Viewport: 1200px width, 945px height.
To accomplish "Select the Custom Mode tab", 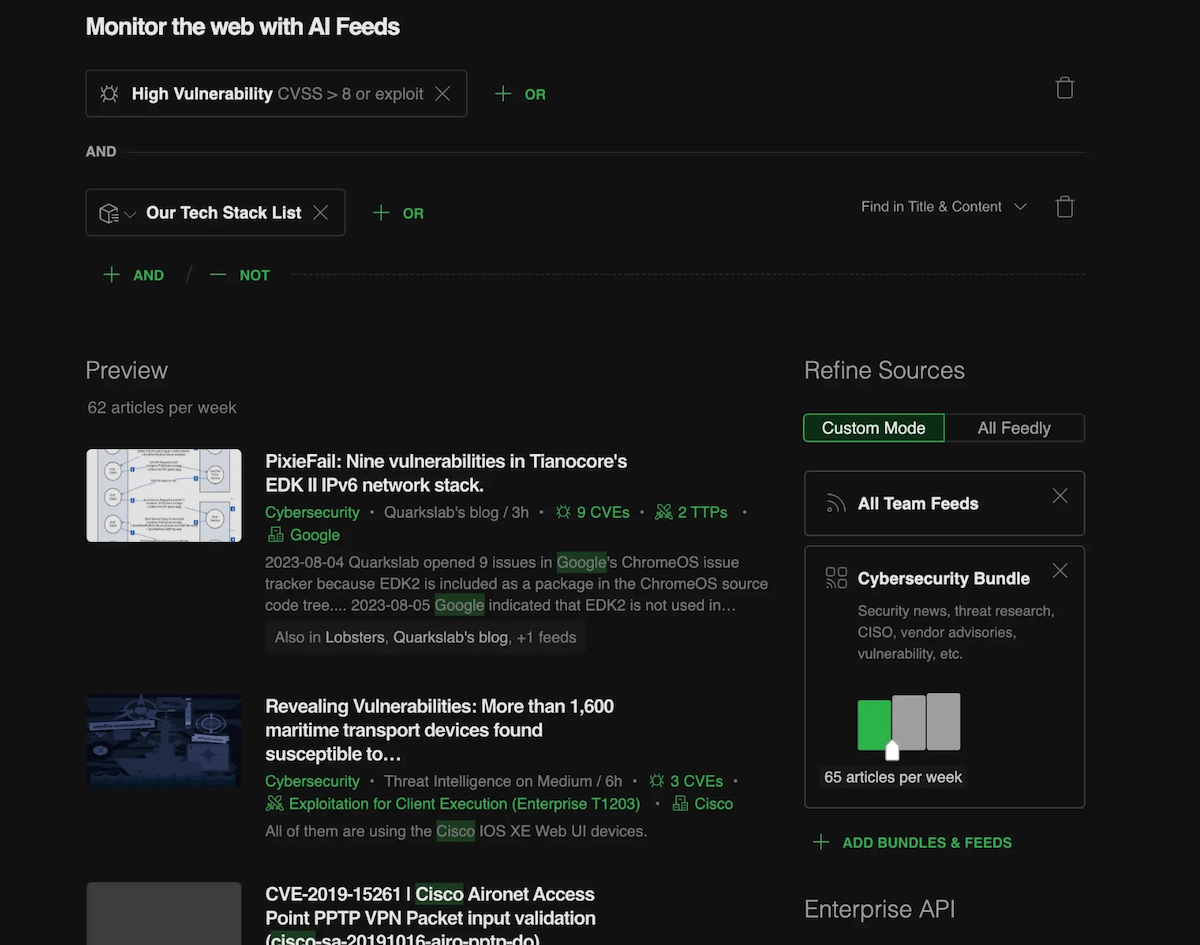I will (873, 427).
